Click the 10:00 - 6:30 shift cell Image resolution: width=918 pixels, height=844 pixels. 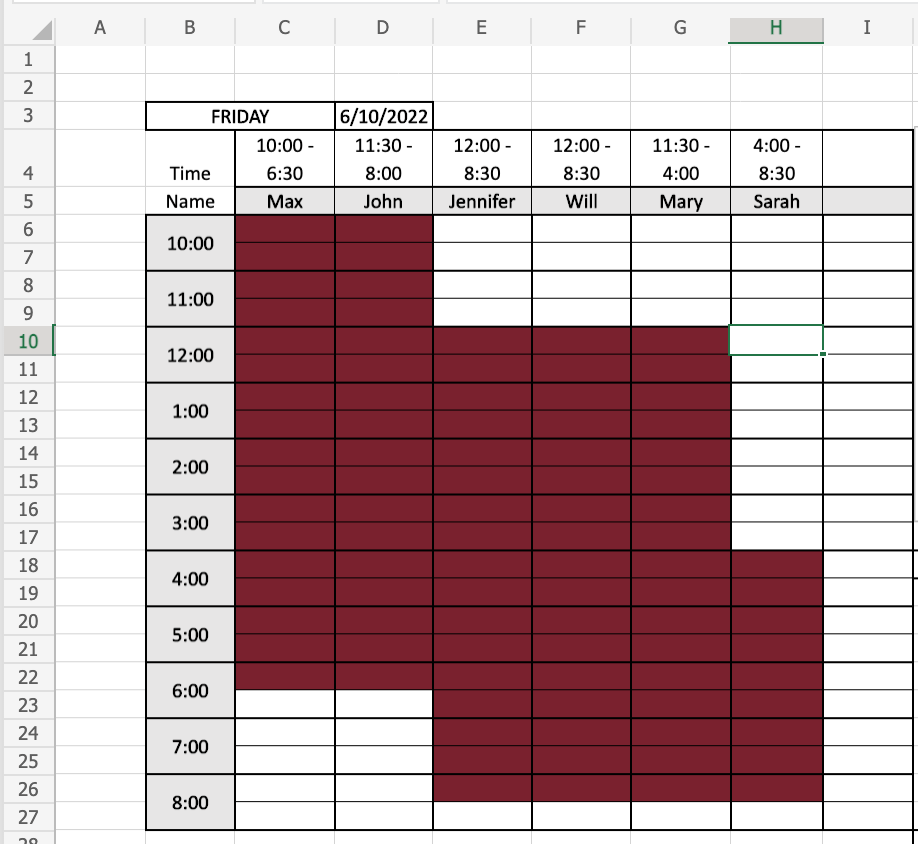point(285,159)
